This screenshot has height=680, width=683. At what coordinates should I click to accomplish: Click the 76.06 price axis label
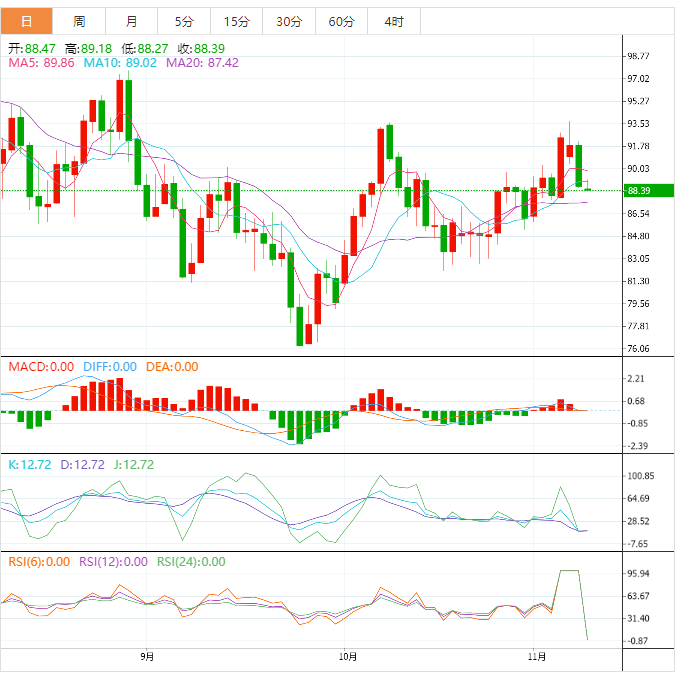point(638,348)
